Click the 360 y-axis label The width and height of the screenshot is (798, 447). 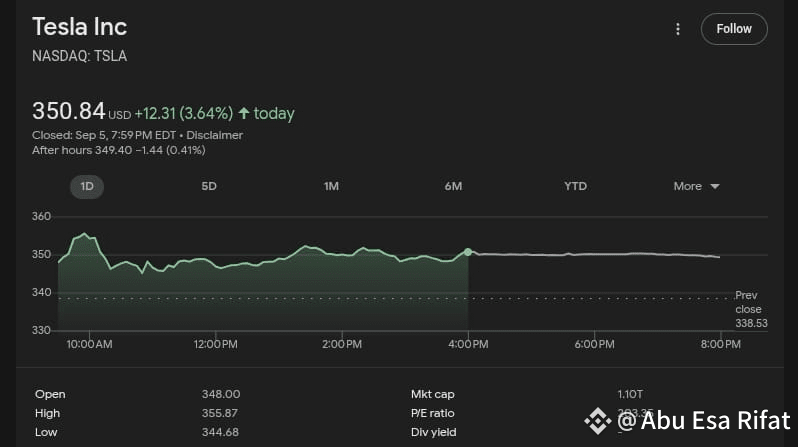coord(41,216)
